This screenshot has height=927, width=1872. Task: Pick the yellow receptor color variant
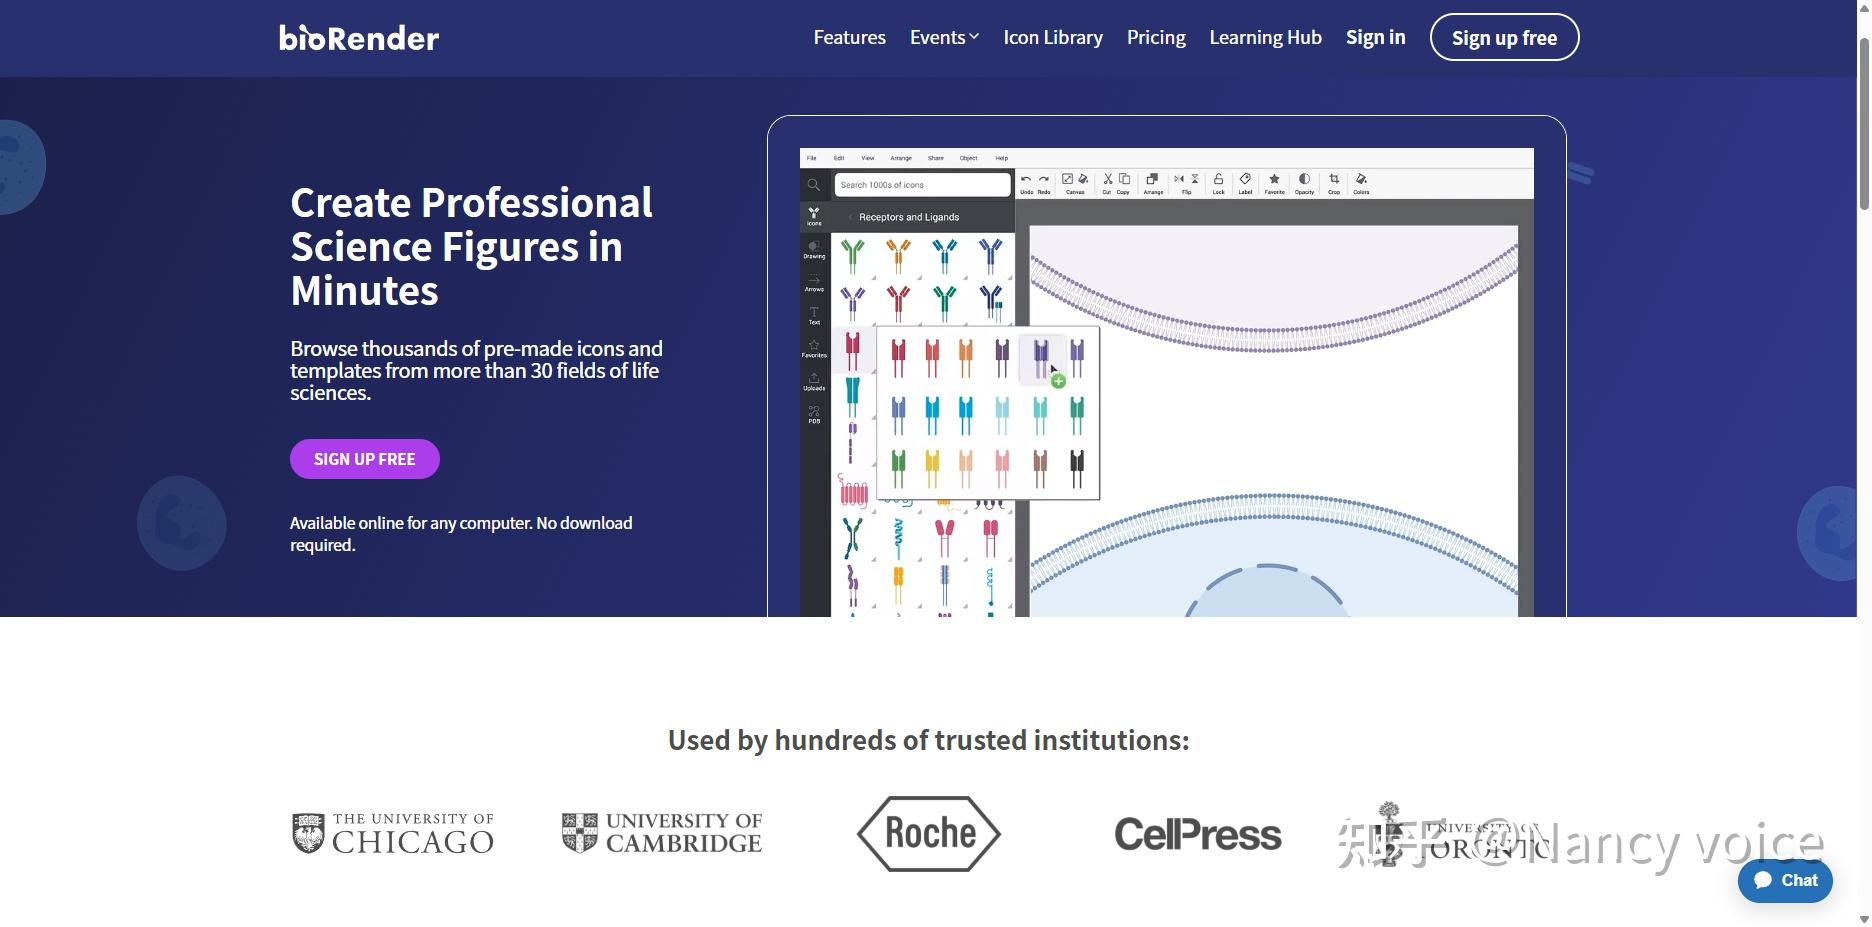(x=932, y=468)
